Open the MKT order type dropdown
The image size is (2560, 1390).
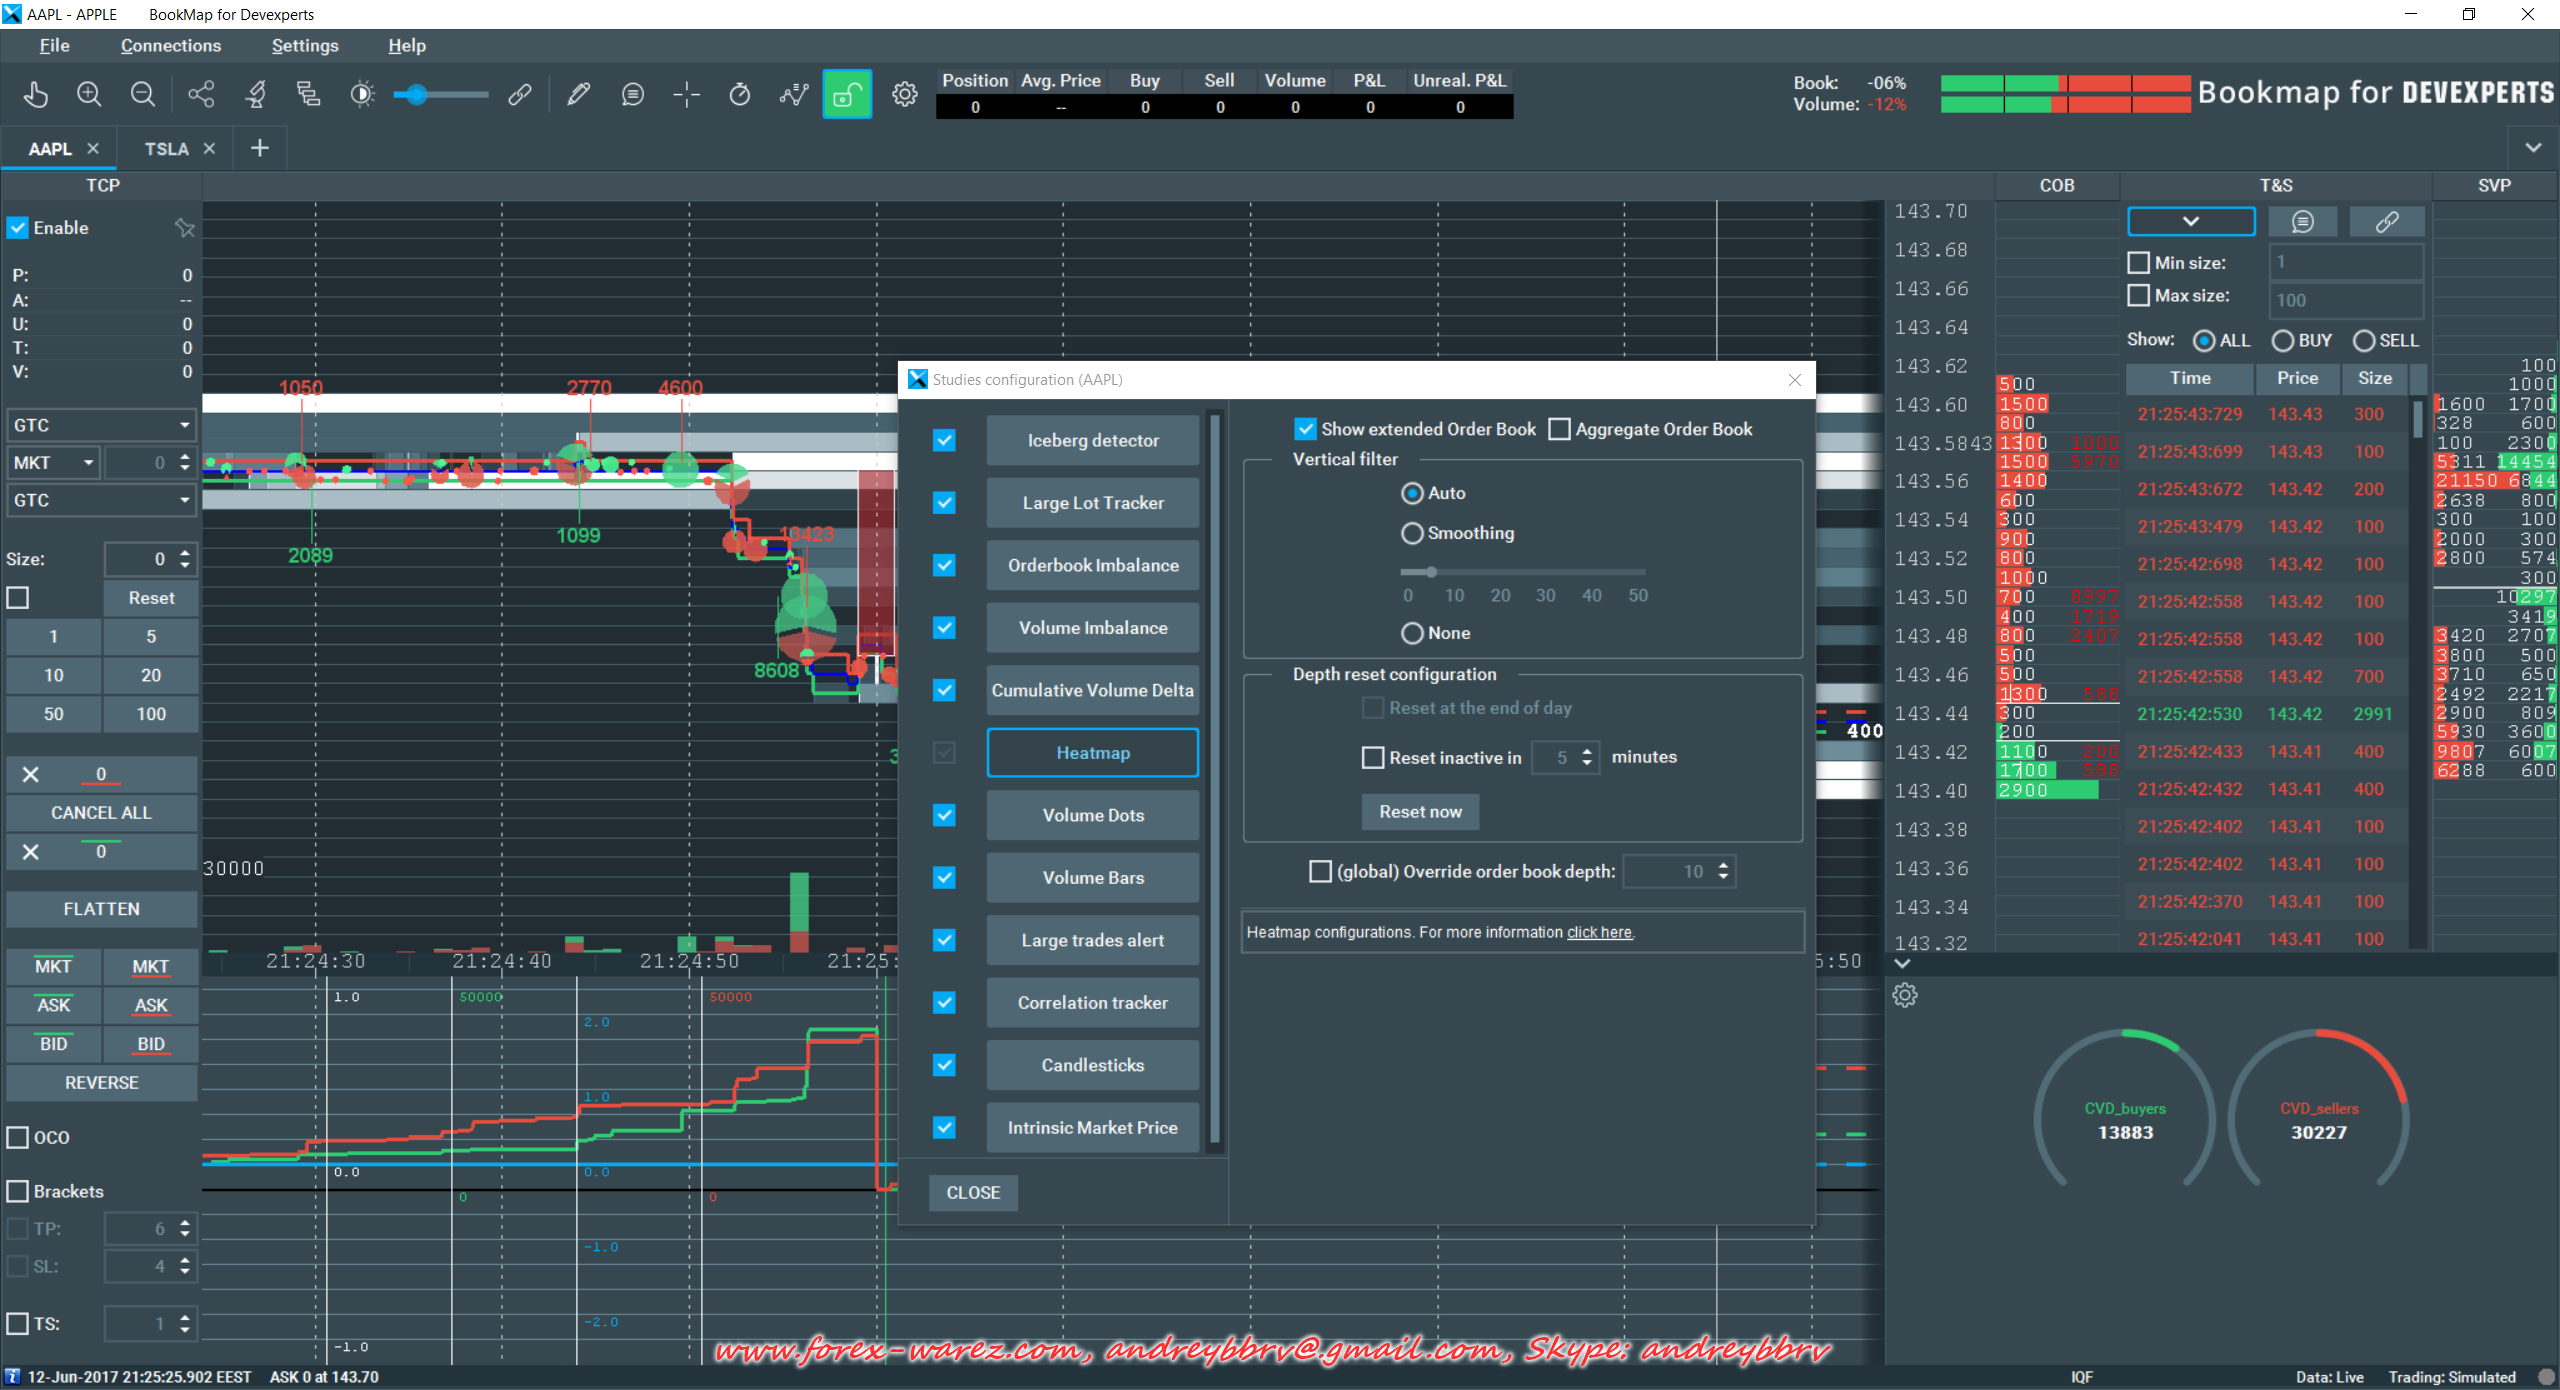coord(55,463)
